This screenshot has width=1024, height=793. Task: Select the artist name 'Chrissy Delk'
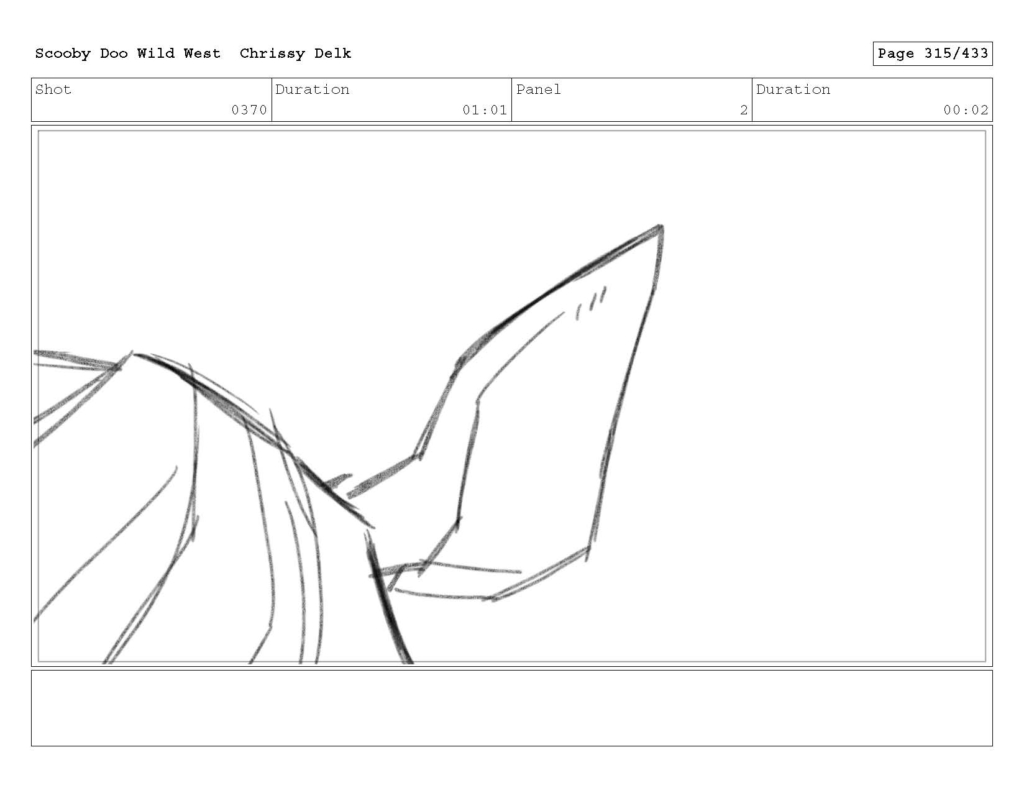pos(295,54)
